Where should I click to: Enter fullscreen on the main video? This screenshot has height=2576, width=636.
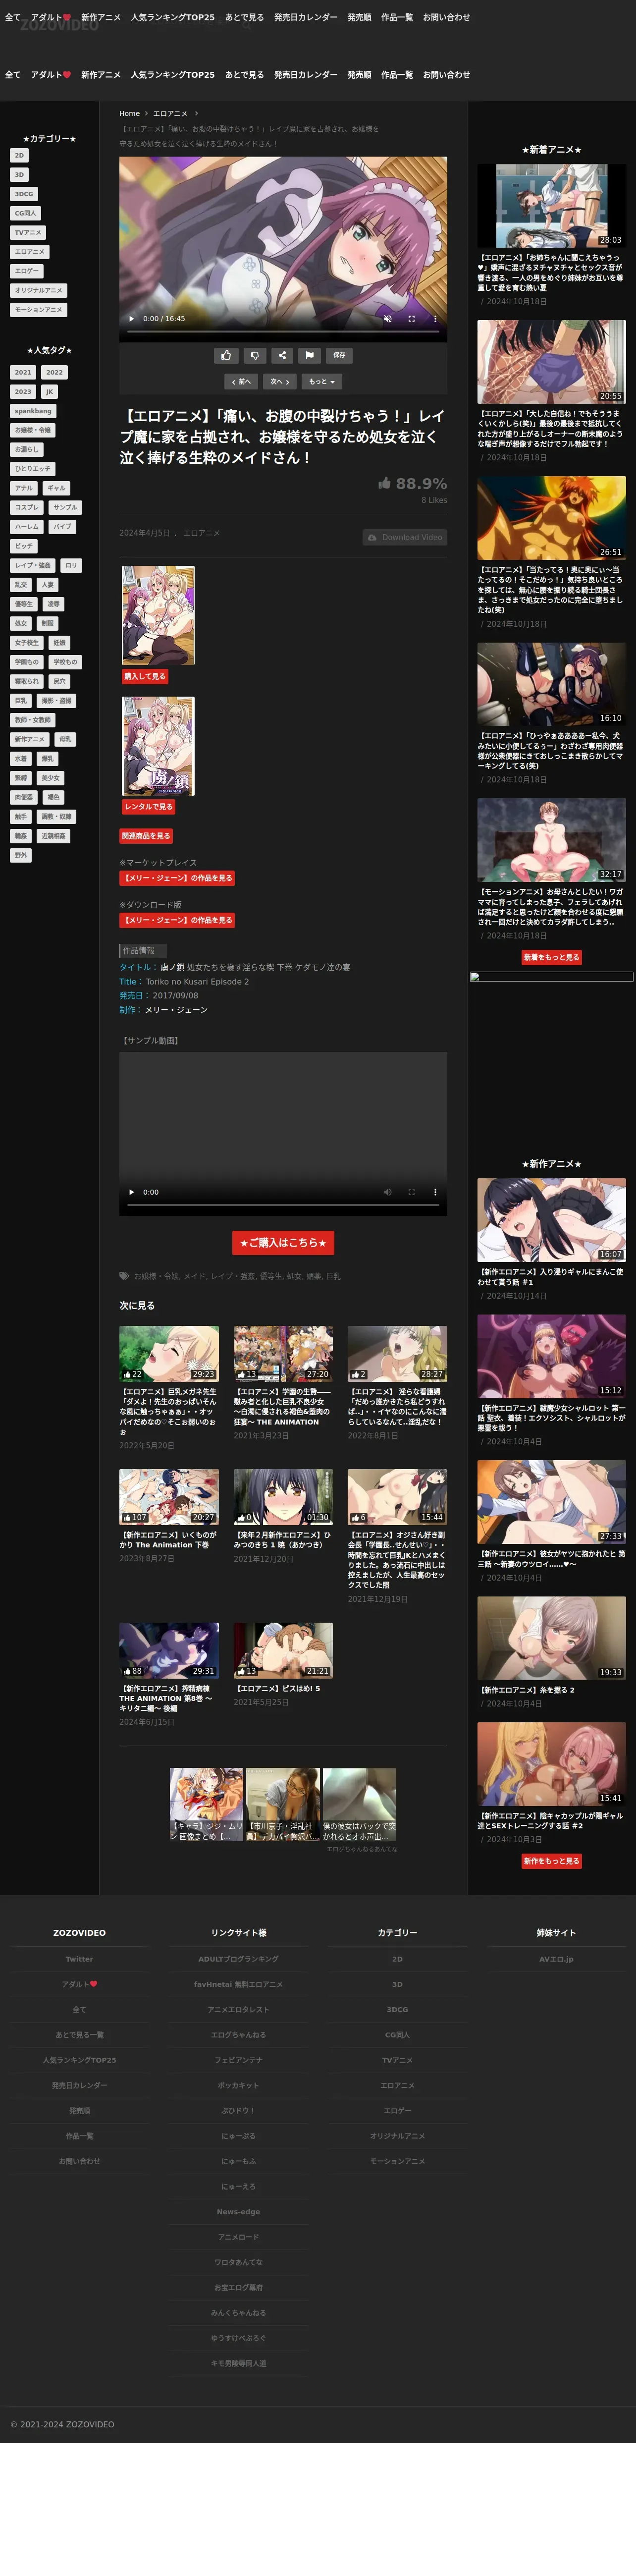(x=411, y=319)
